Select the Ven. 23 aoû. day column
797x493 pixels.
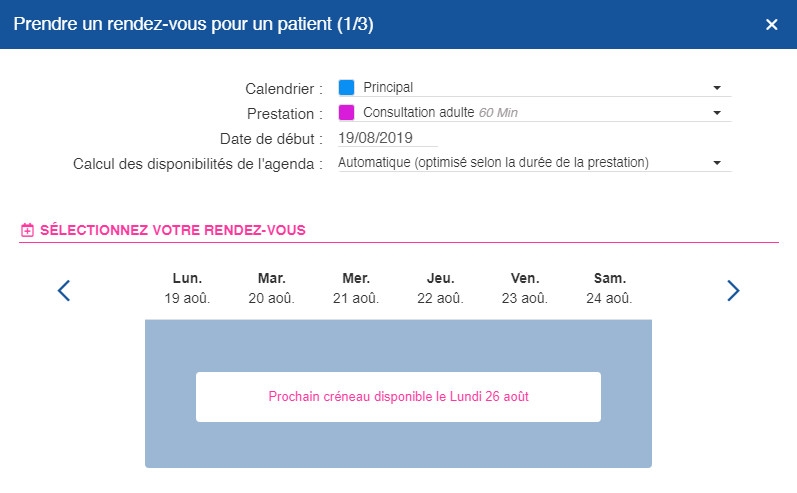coord(525,288)
